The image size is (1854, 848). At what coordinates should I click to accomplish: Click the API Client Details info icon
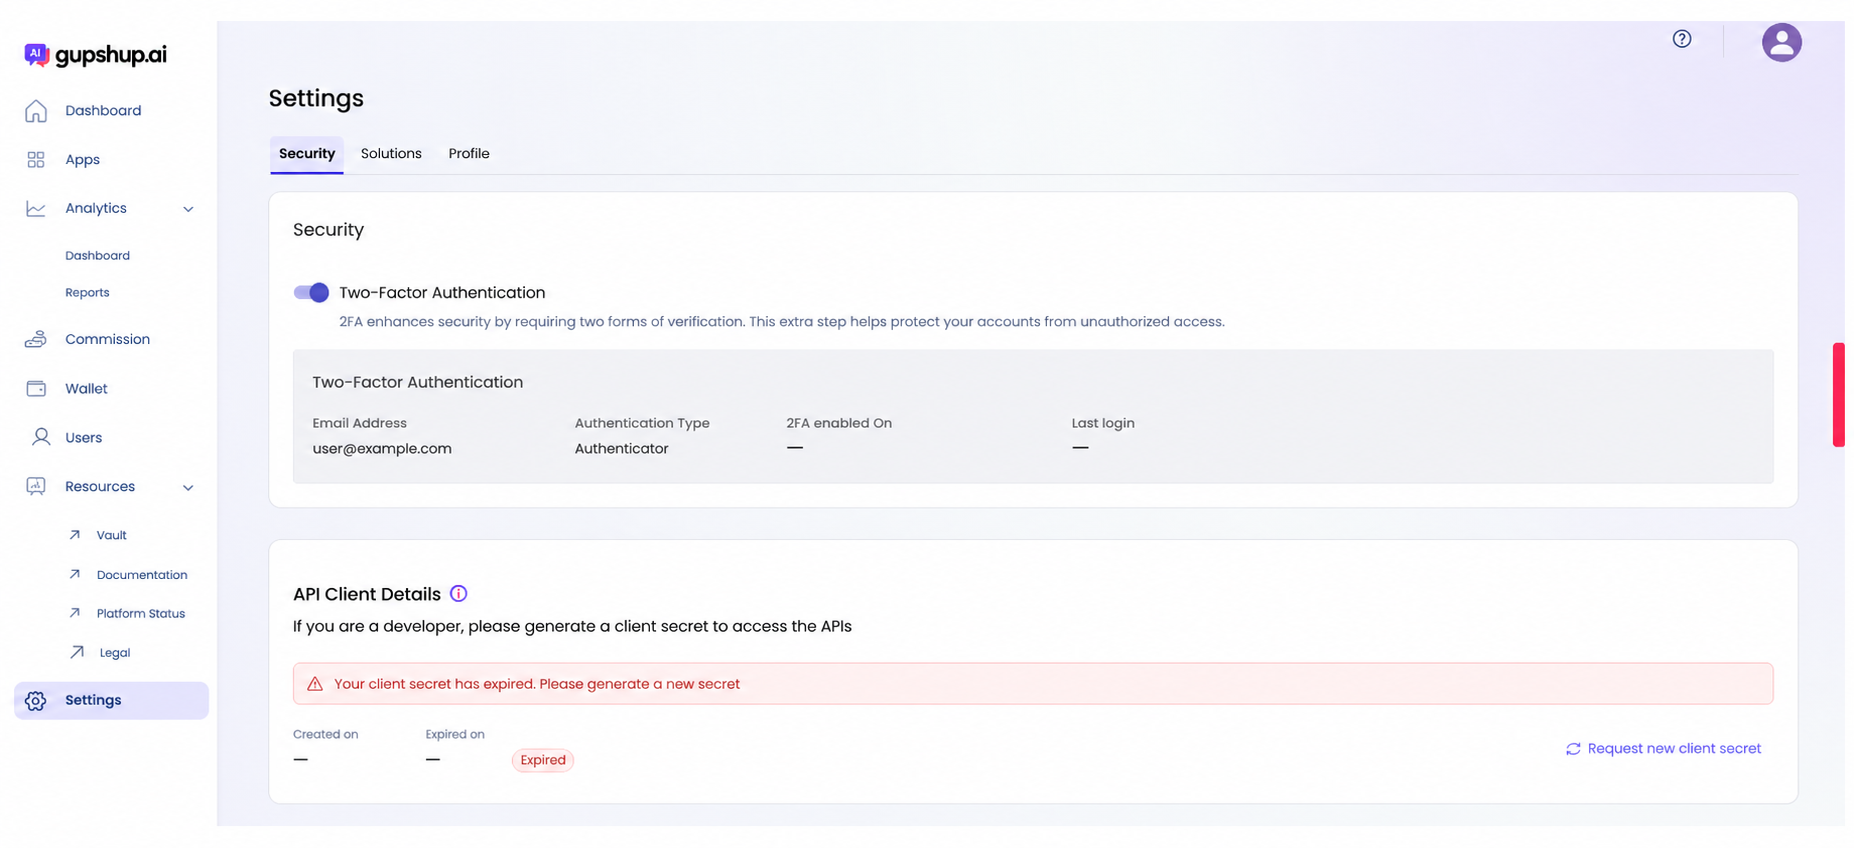(x=459, y=594)
